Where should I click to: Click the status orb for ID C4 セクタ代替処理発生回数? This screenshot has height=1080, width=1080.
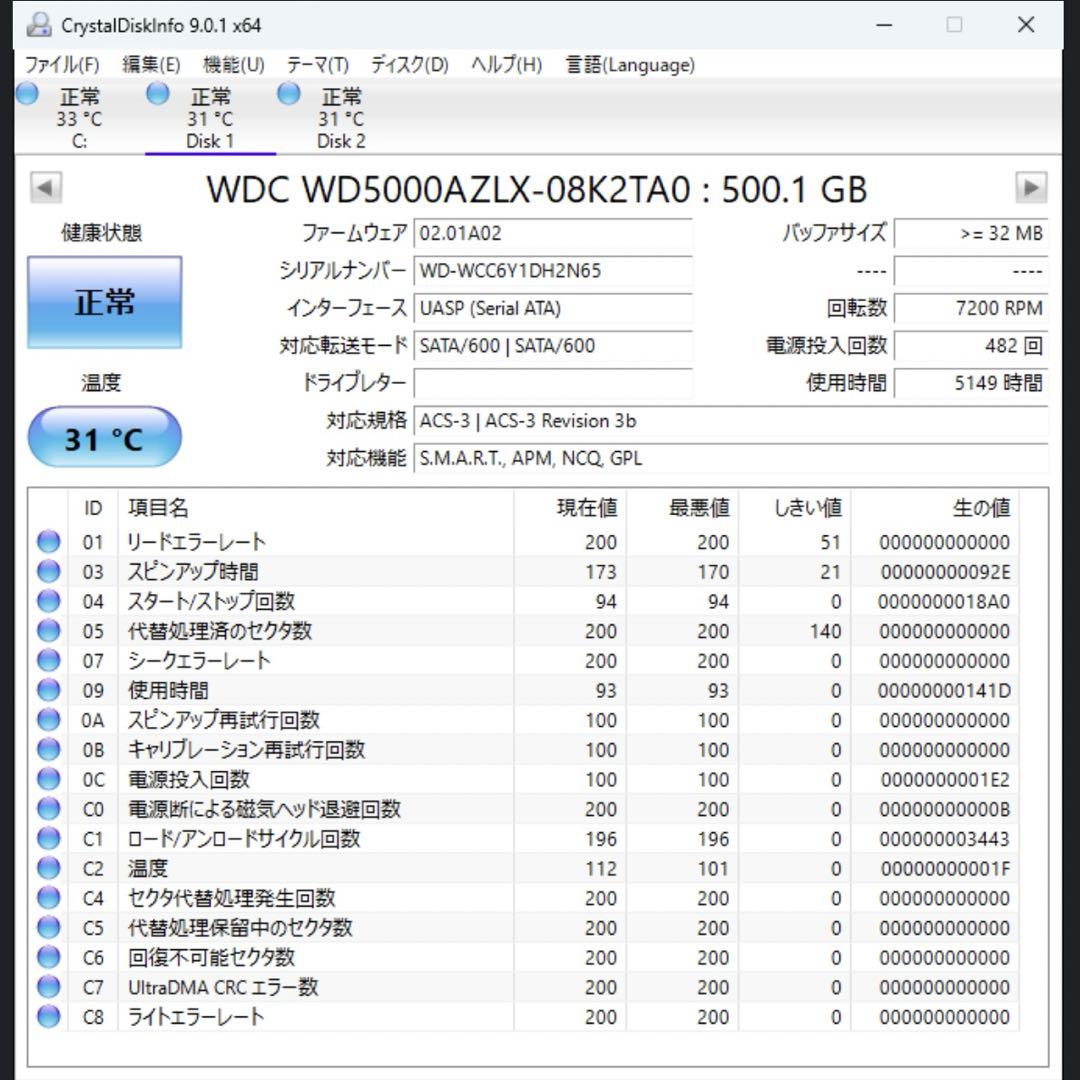pyautogui.click(x=48, y=897)
